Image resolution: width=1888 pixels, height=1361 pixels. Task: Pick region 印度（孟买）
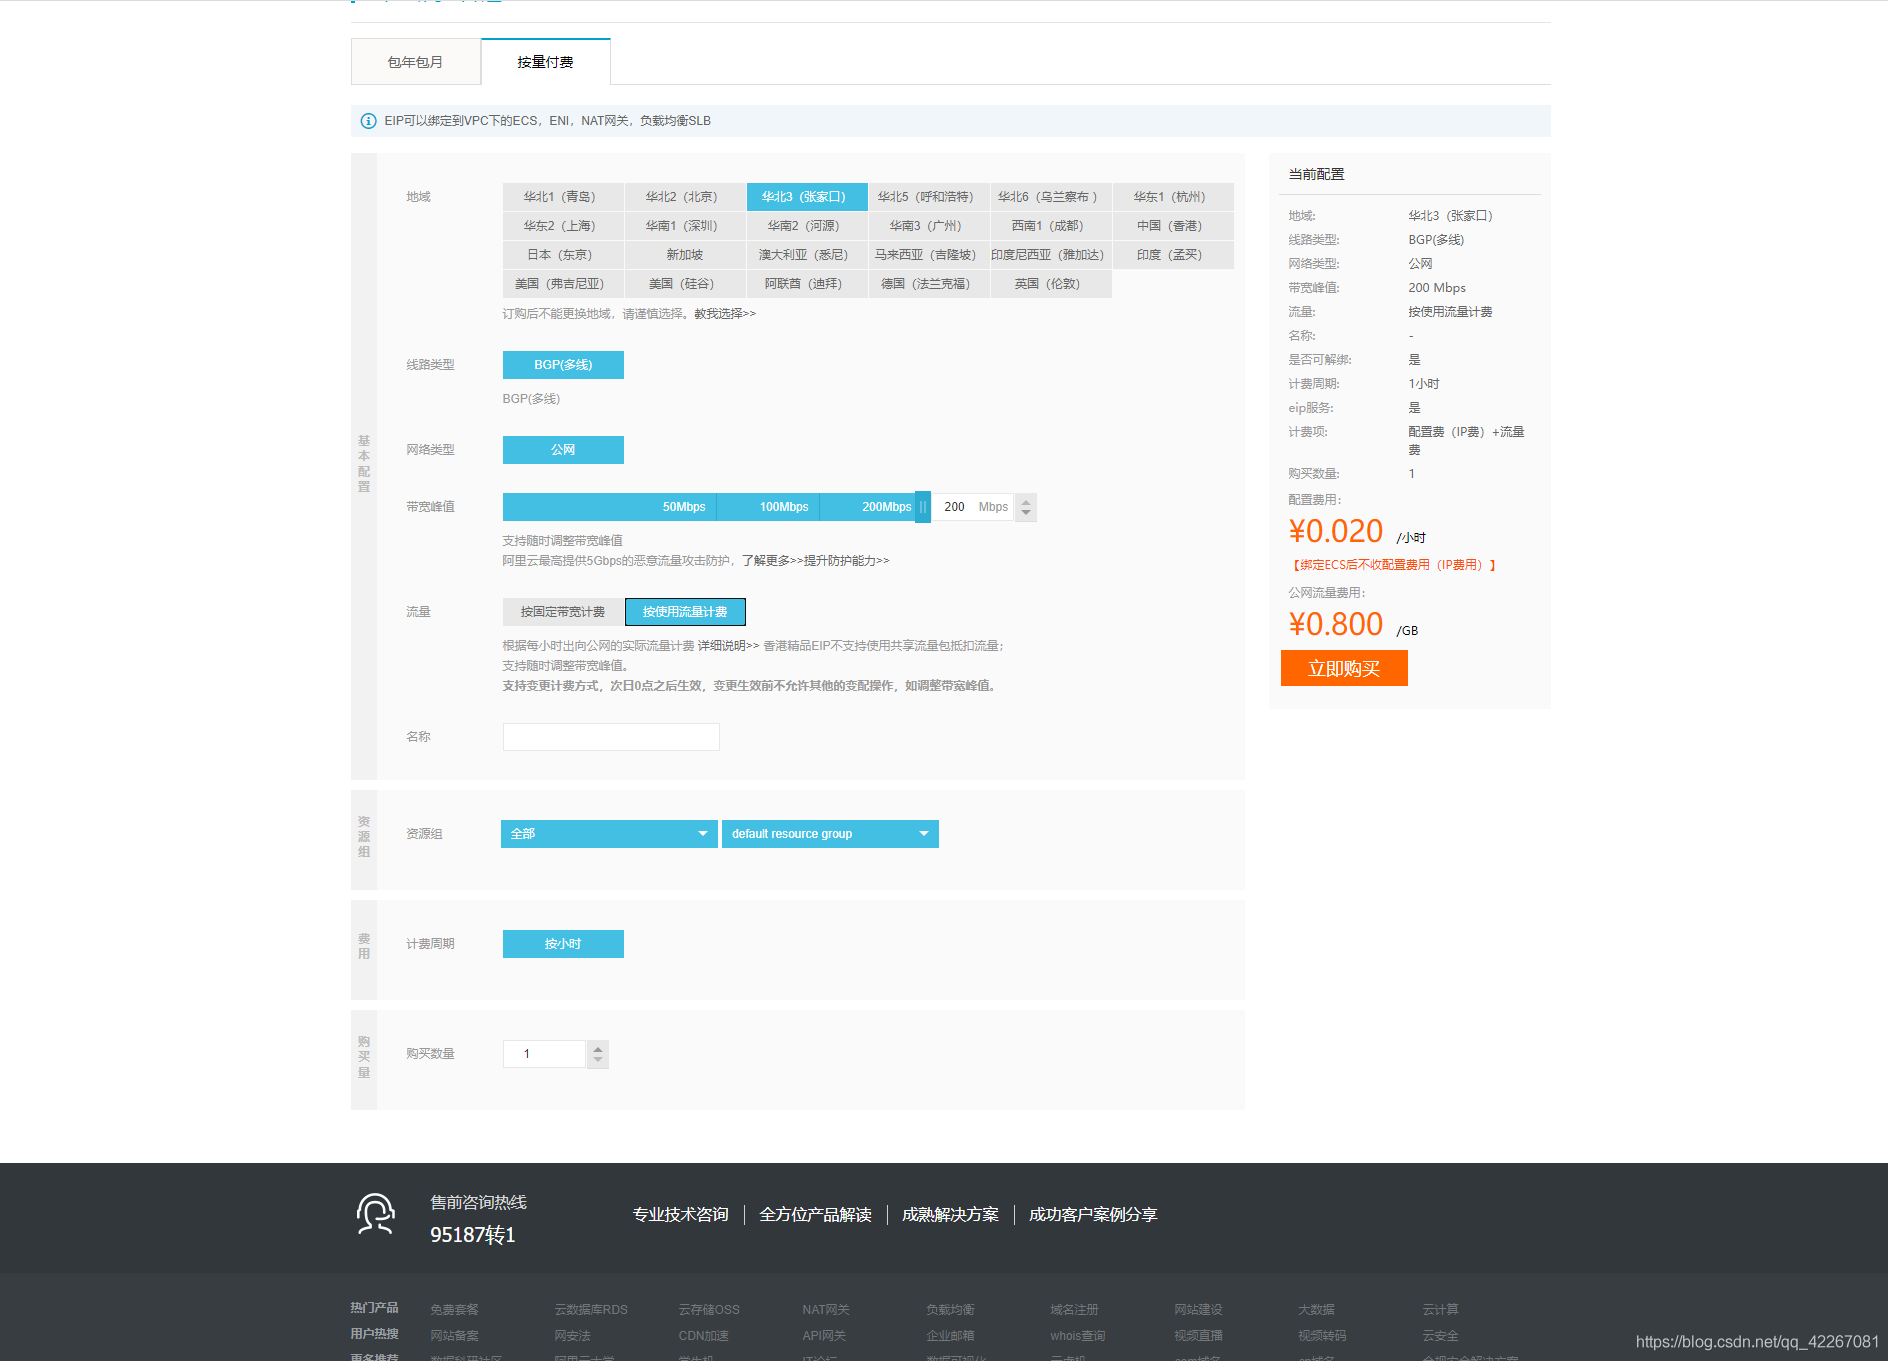click(1173, 255)
